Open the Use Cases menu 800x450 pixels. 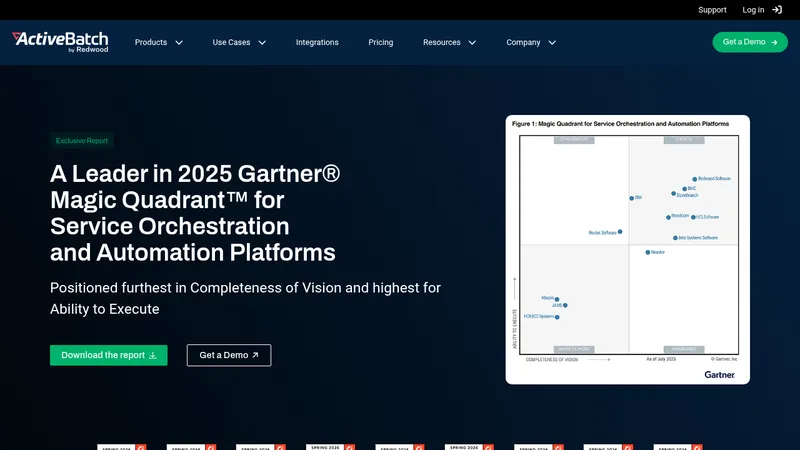pyautogui.click(x=231, y=42)
